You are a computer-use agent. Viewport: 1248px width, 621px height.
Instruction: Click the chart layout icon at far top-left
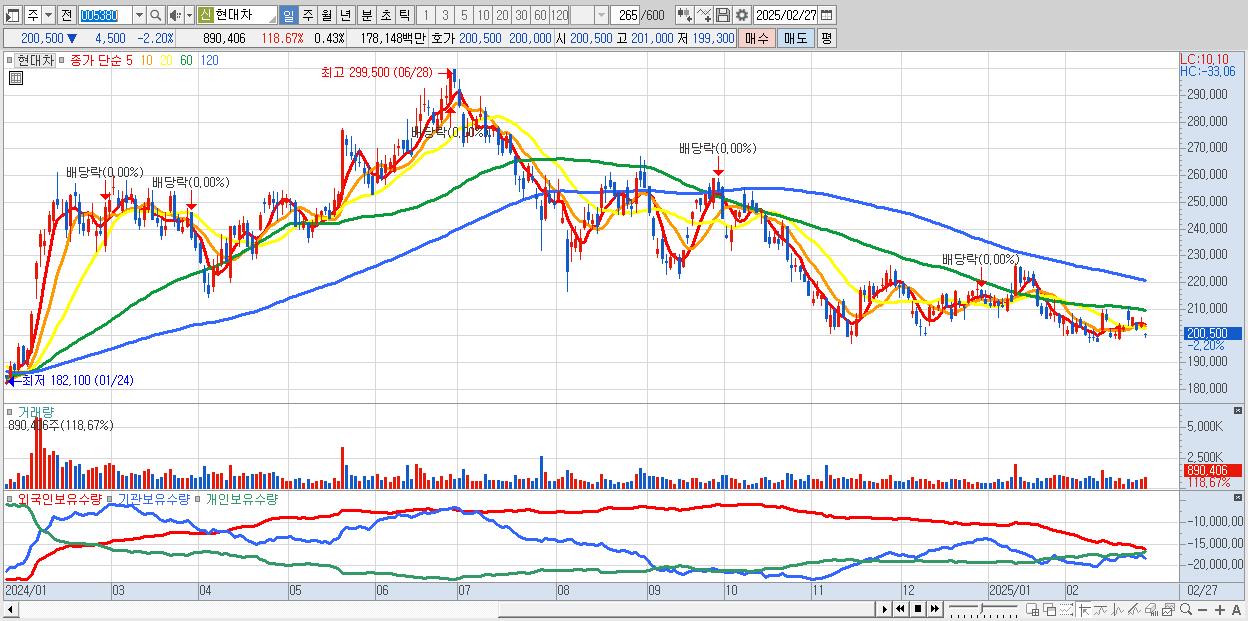point(11,15)
